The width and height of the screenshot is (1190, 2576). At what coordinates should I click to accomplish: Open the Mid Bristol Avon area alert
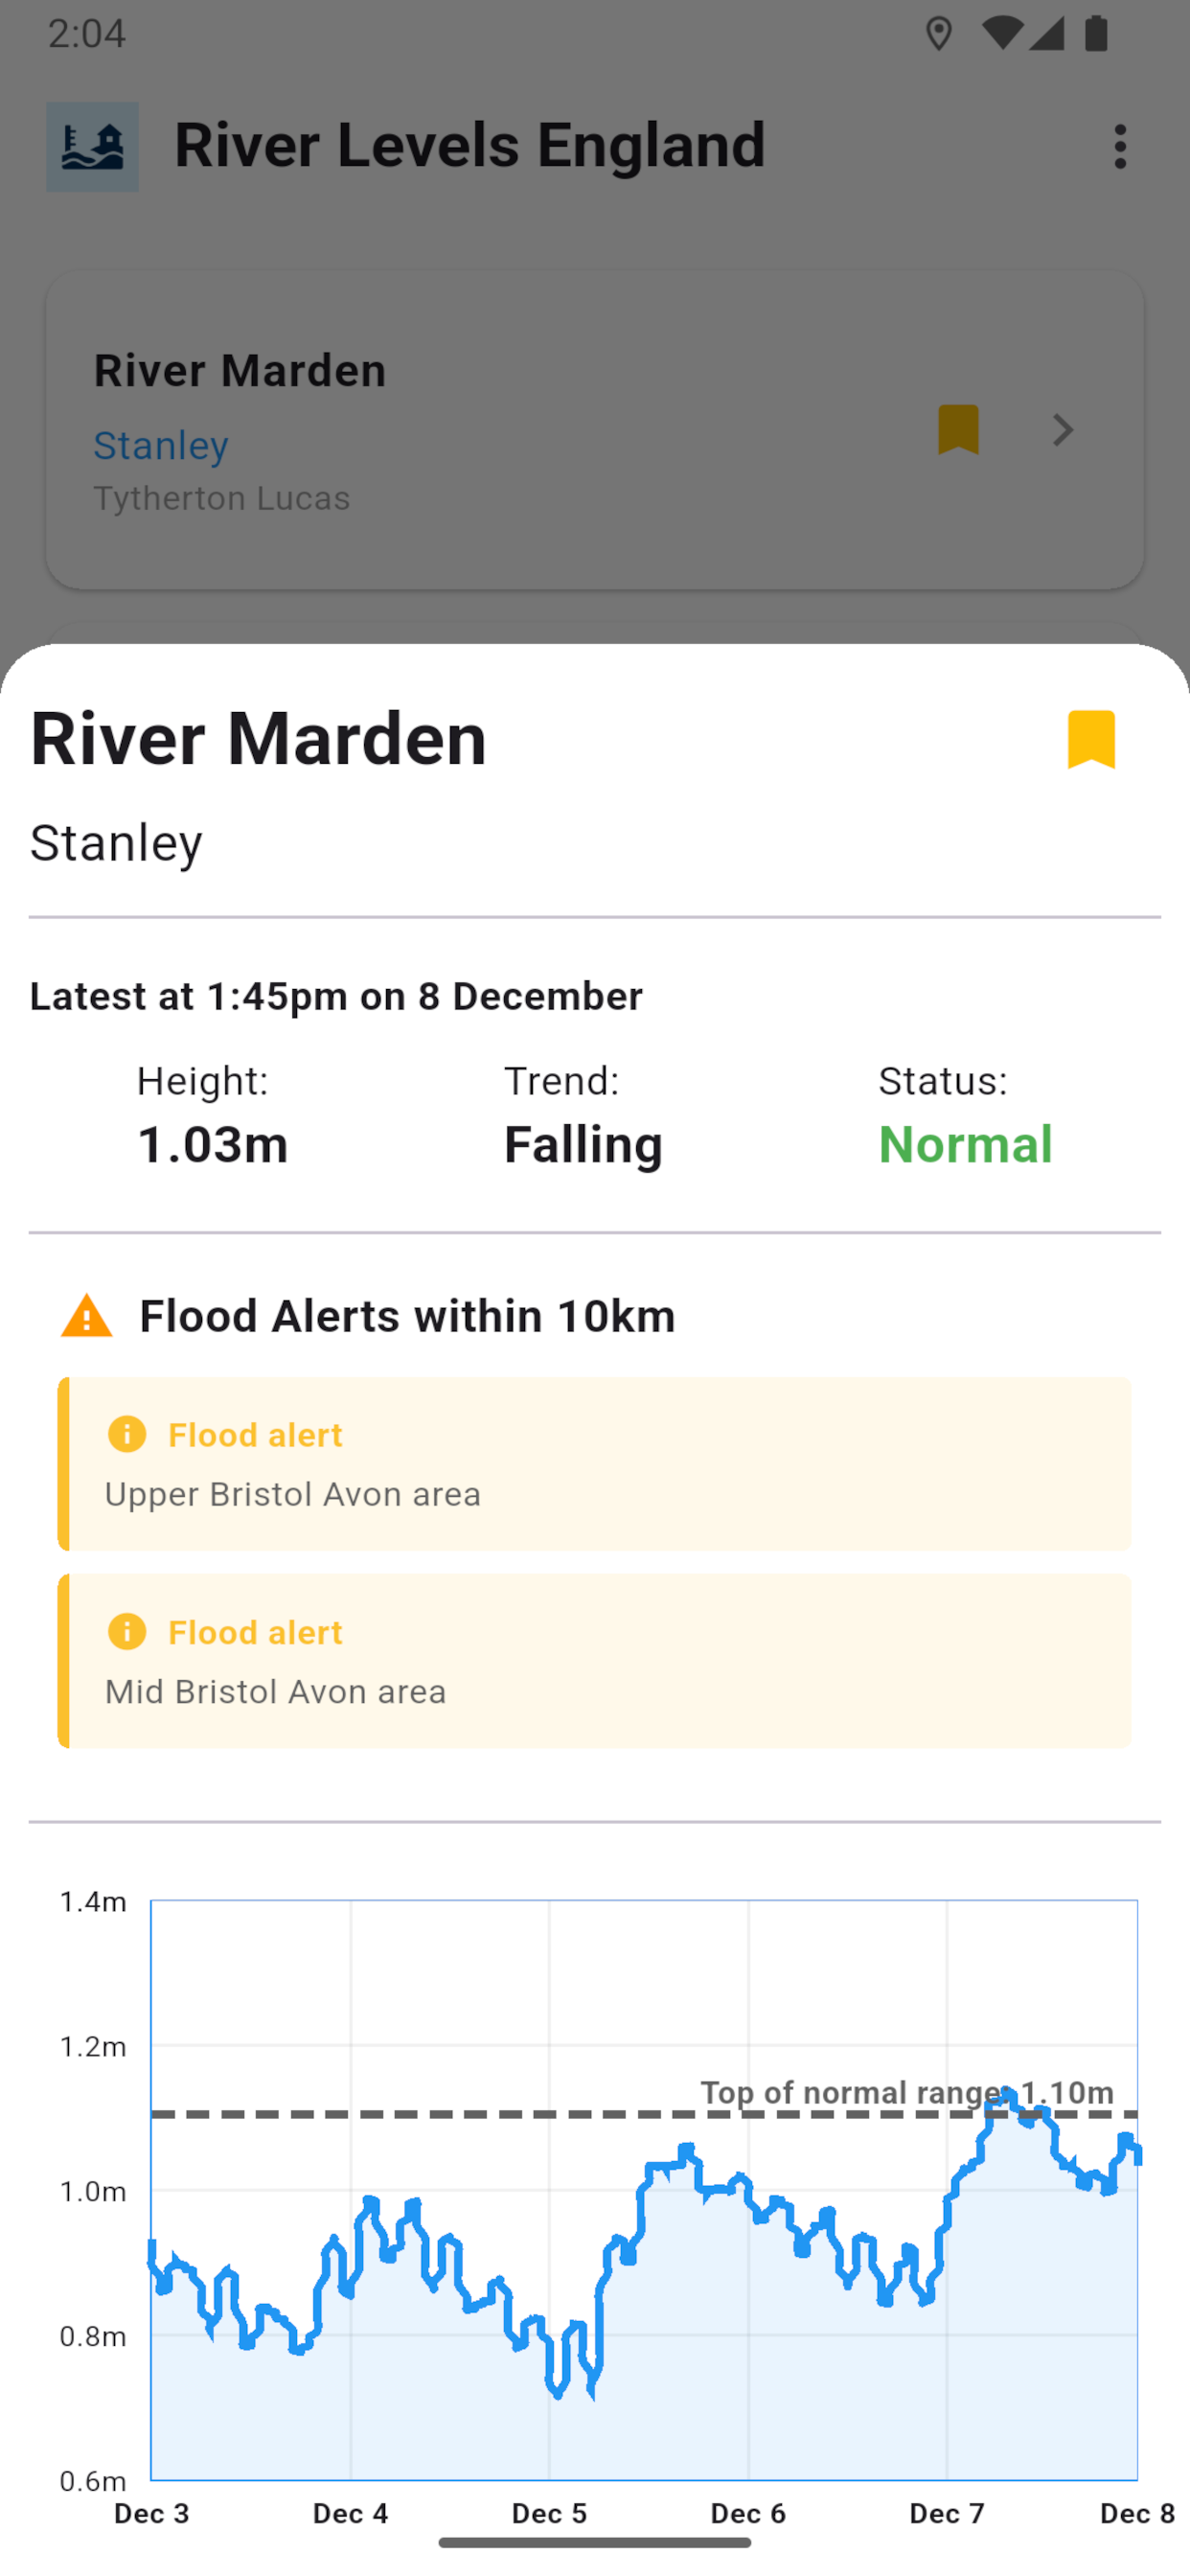tap(594, 1661)
